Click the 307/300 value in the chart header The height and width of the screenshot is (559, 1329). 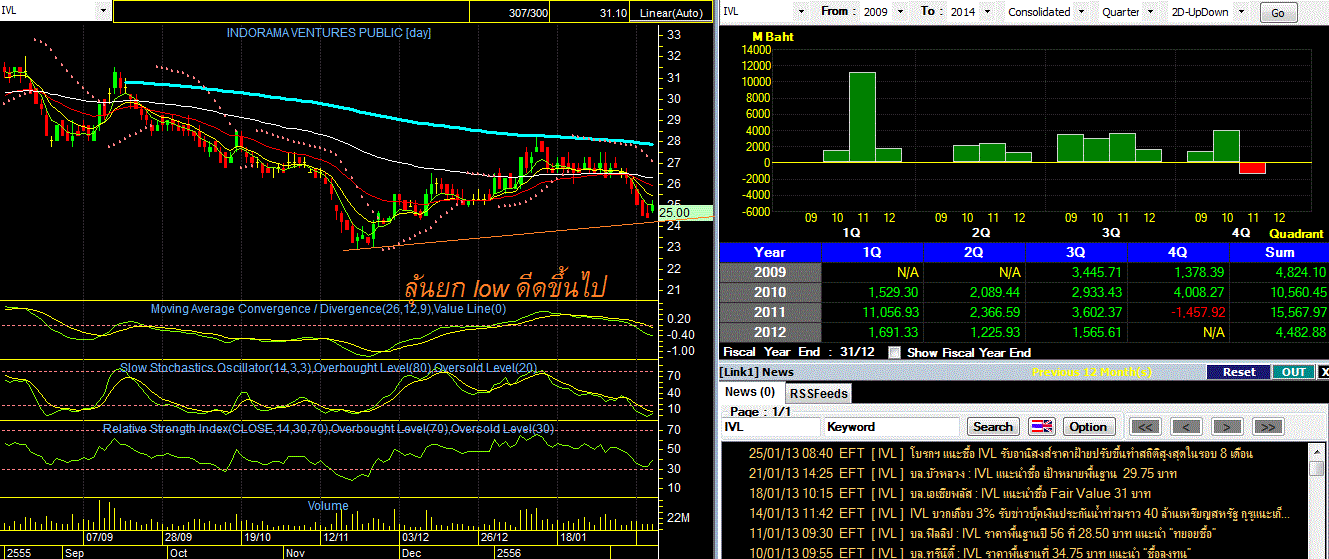coord(528,13)
